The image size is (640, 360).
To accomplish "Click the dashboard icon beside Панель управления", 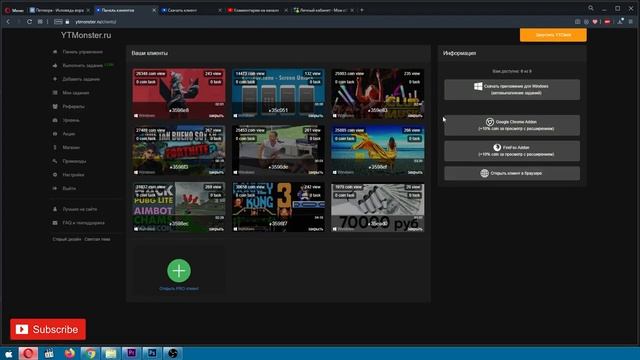I will pyautogui.click(x=55, y=52).
